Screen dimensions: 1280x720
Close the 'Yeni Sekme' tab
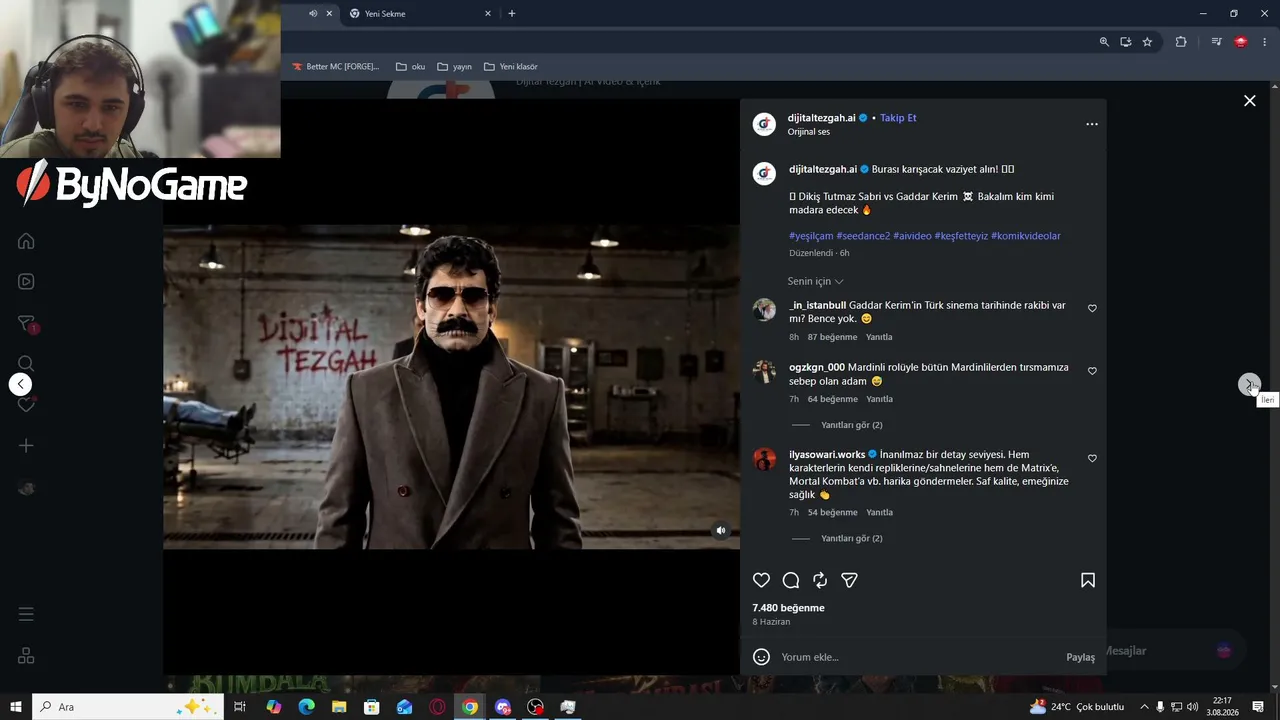point(488,14)
